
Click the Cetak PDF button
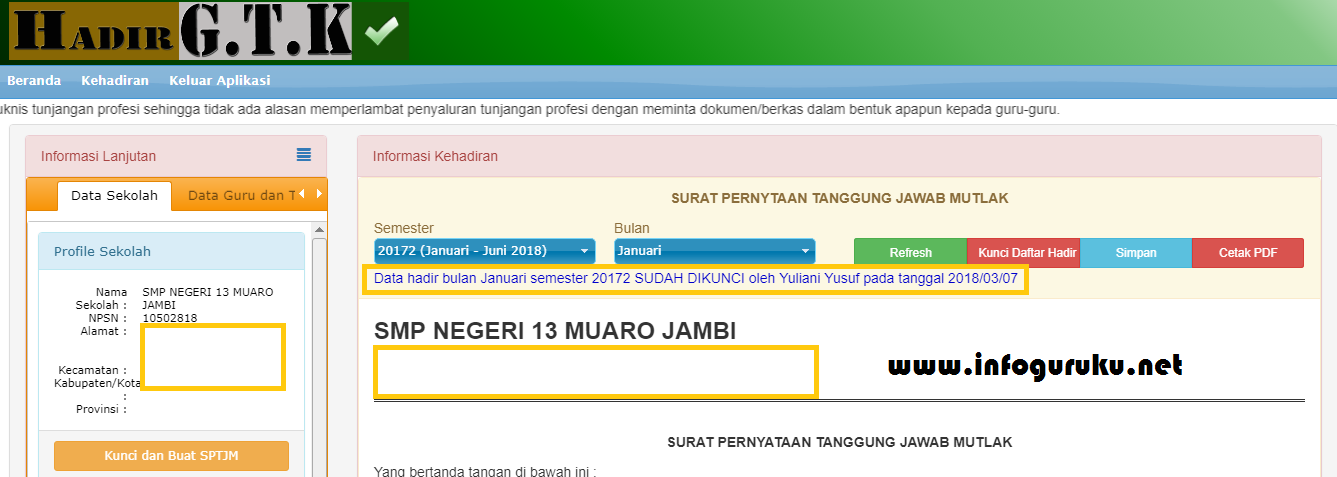tap(1248, 253)
